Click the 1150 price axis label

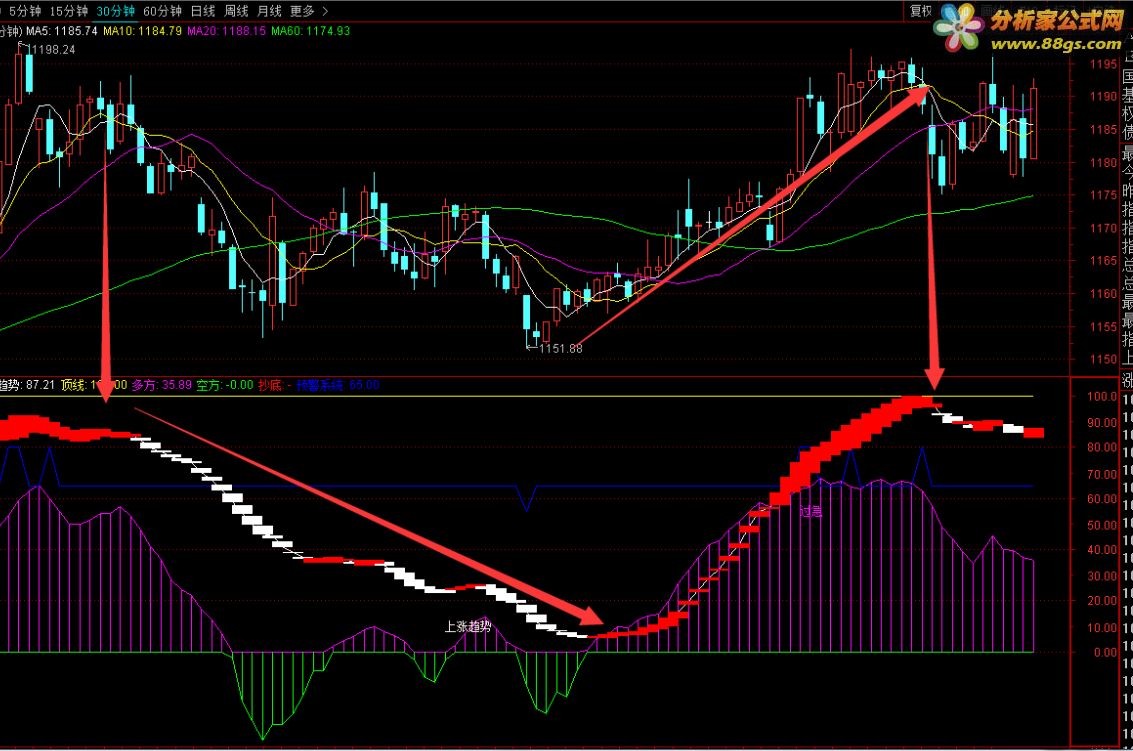pyautogui.click(x=1103, y=359)
